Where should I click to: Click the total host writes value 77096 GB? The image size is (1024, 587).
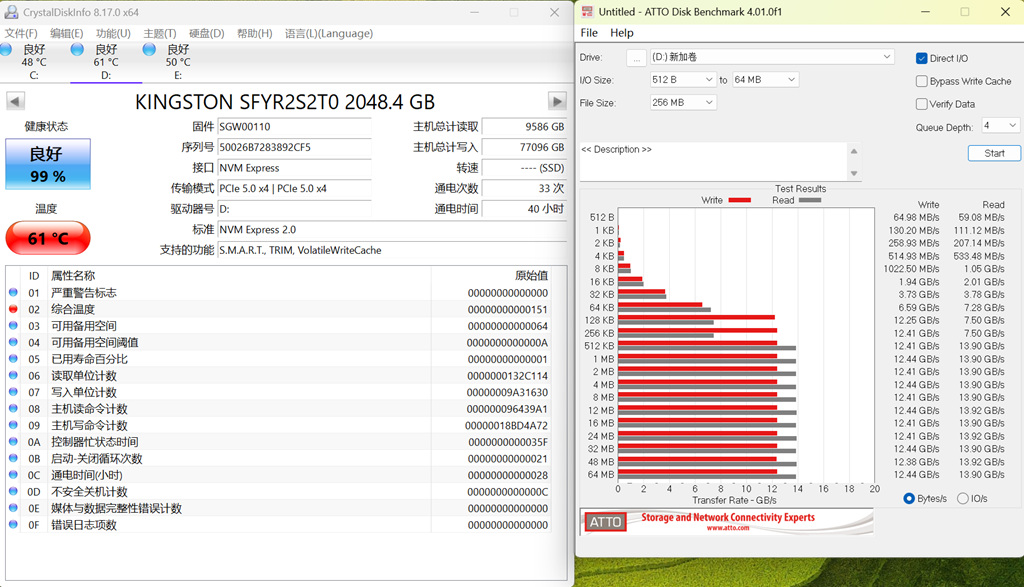[524, 148]
